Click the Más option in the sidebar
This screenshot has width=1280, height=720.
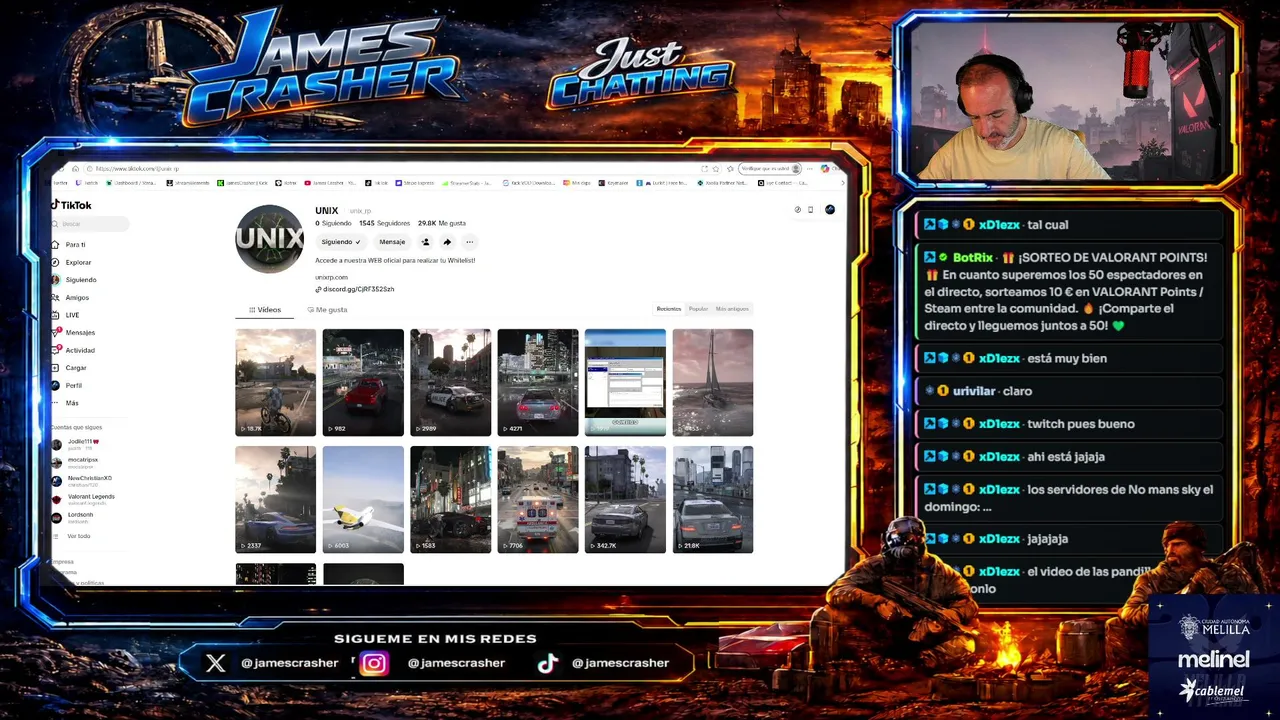pos(66,403)
